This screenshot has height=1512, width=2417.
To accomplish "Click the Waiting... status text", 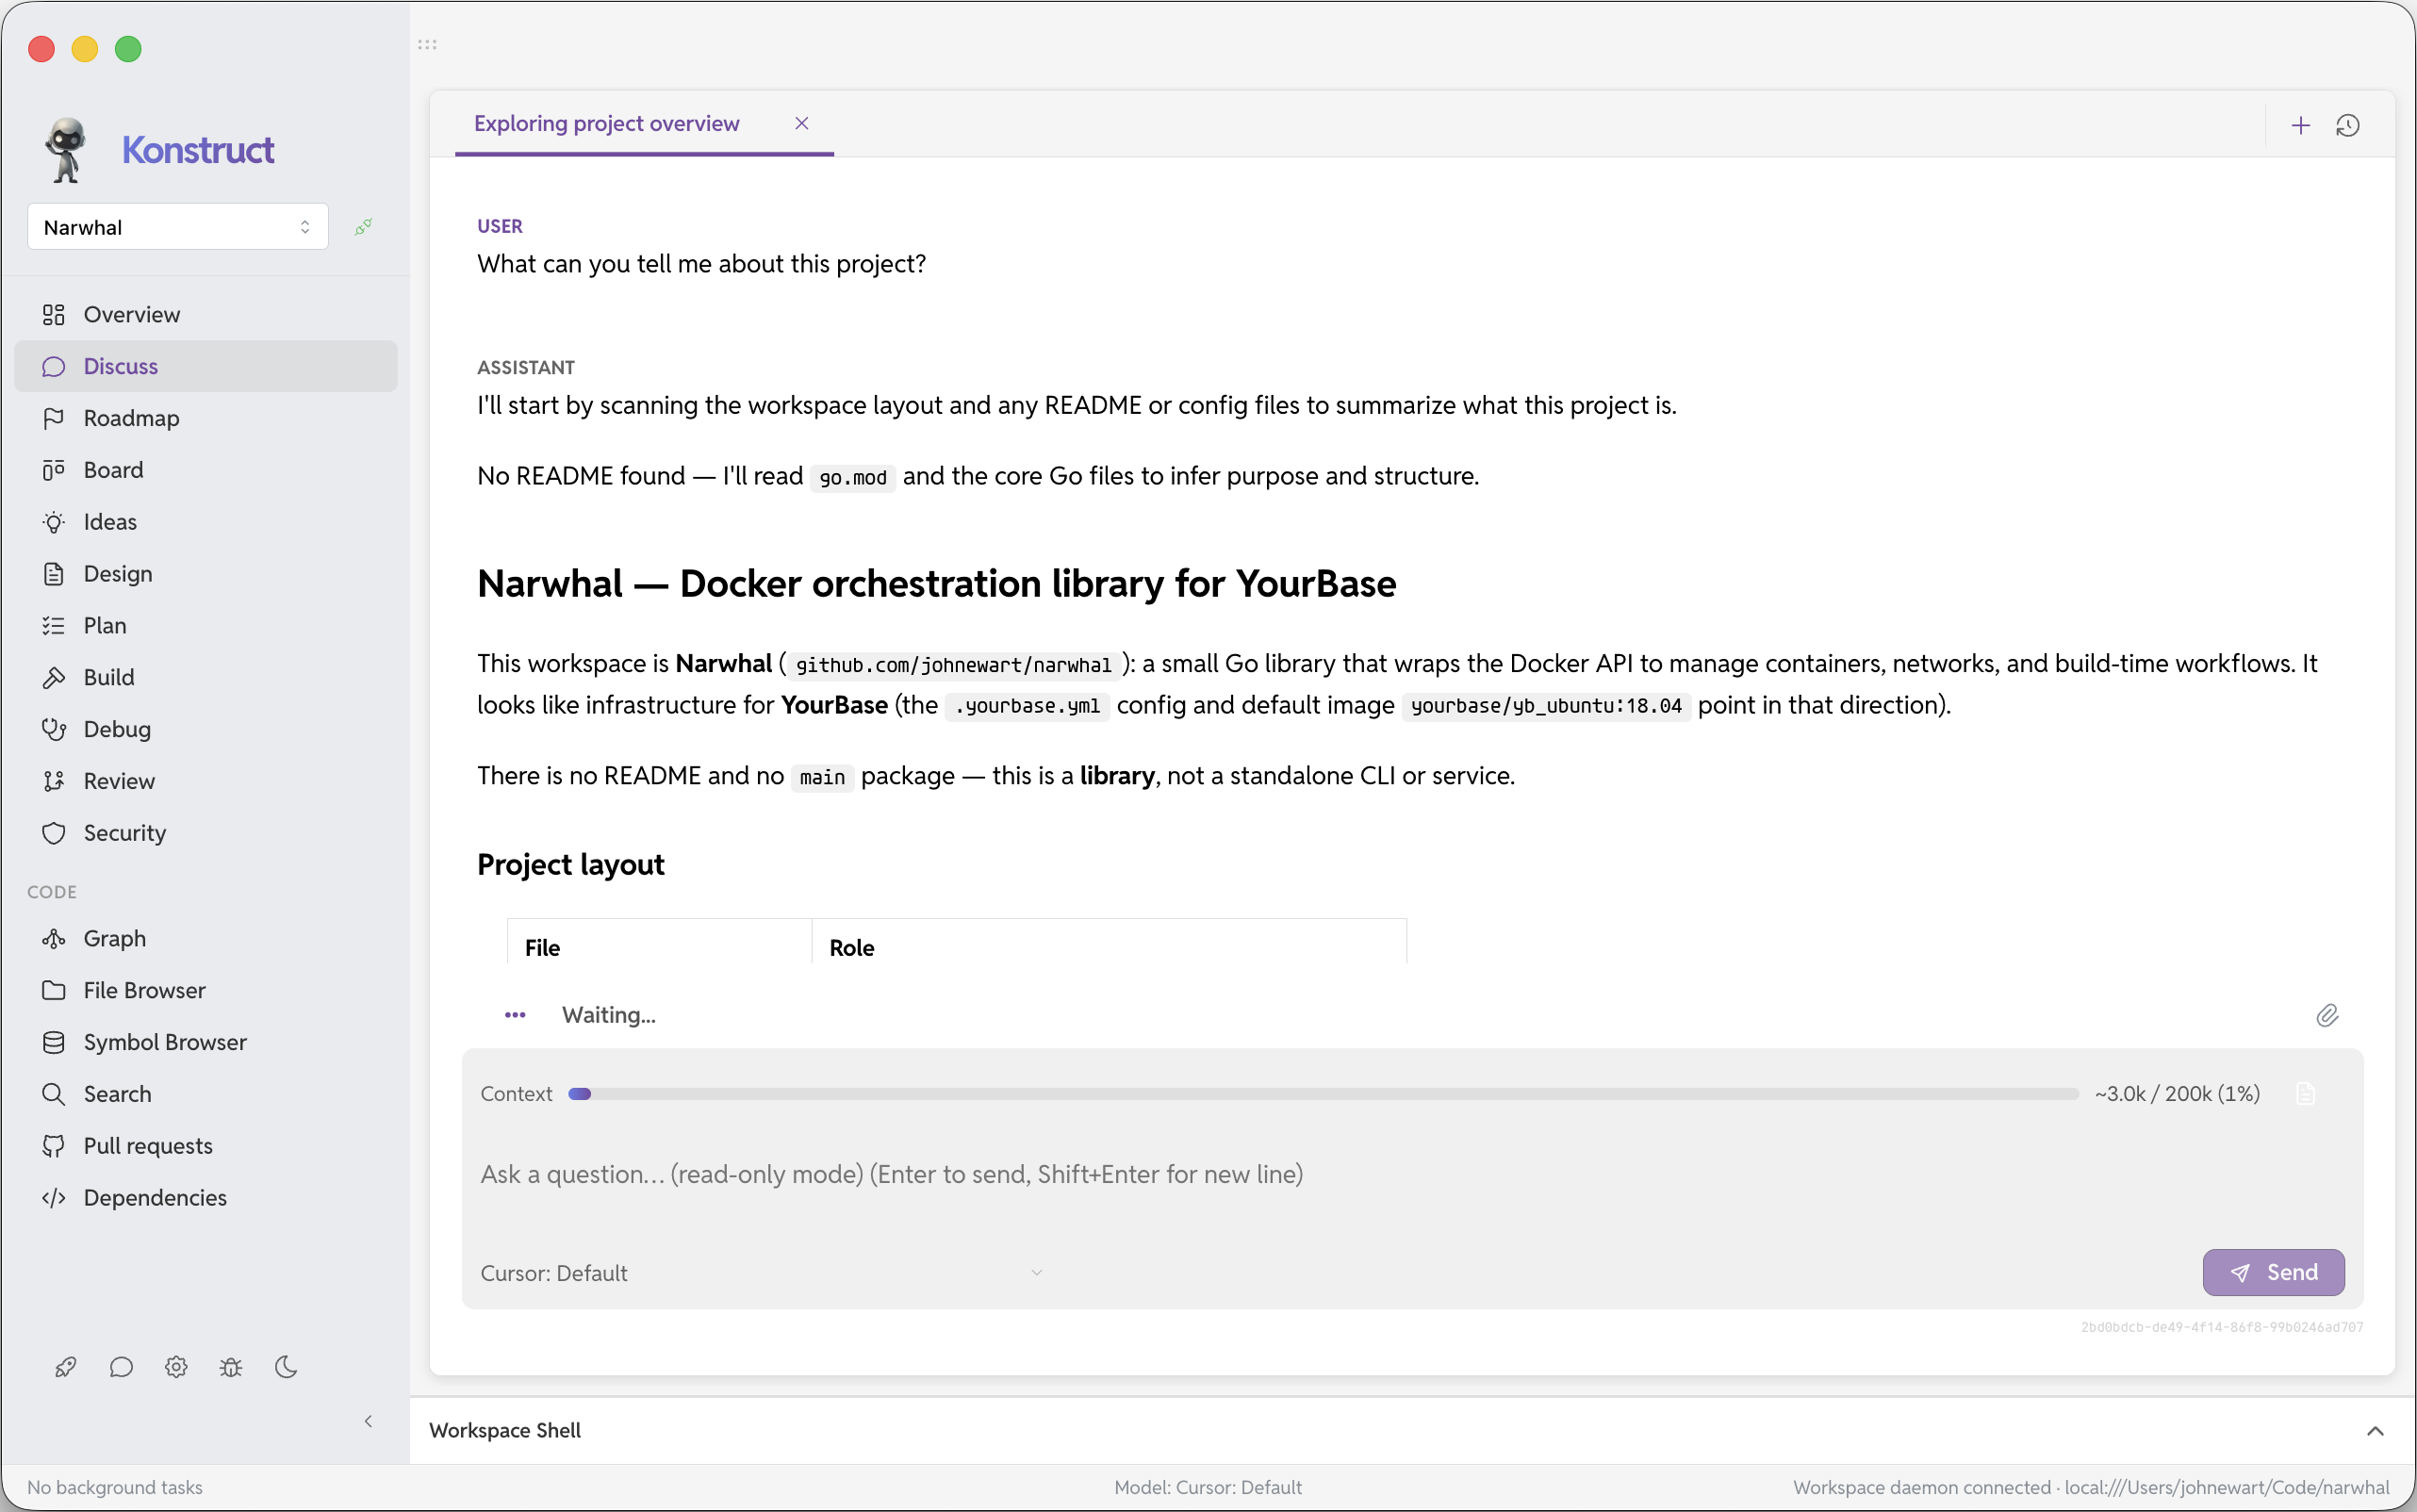I will [x=609, y=1016].
